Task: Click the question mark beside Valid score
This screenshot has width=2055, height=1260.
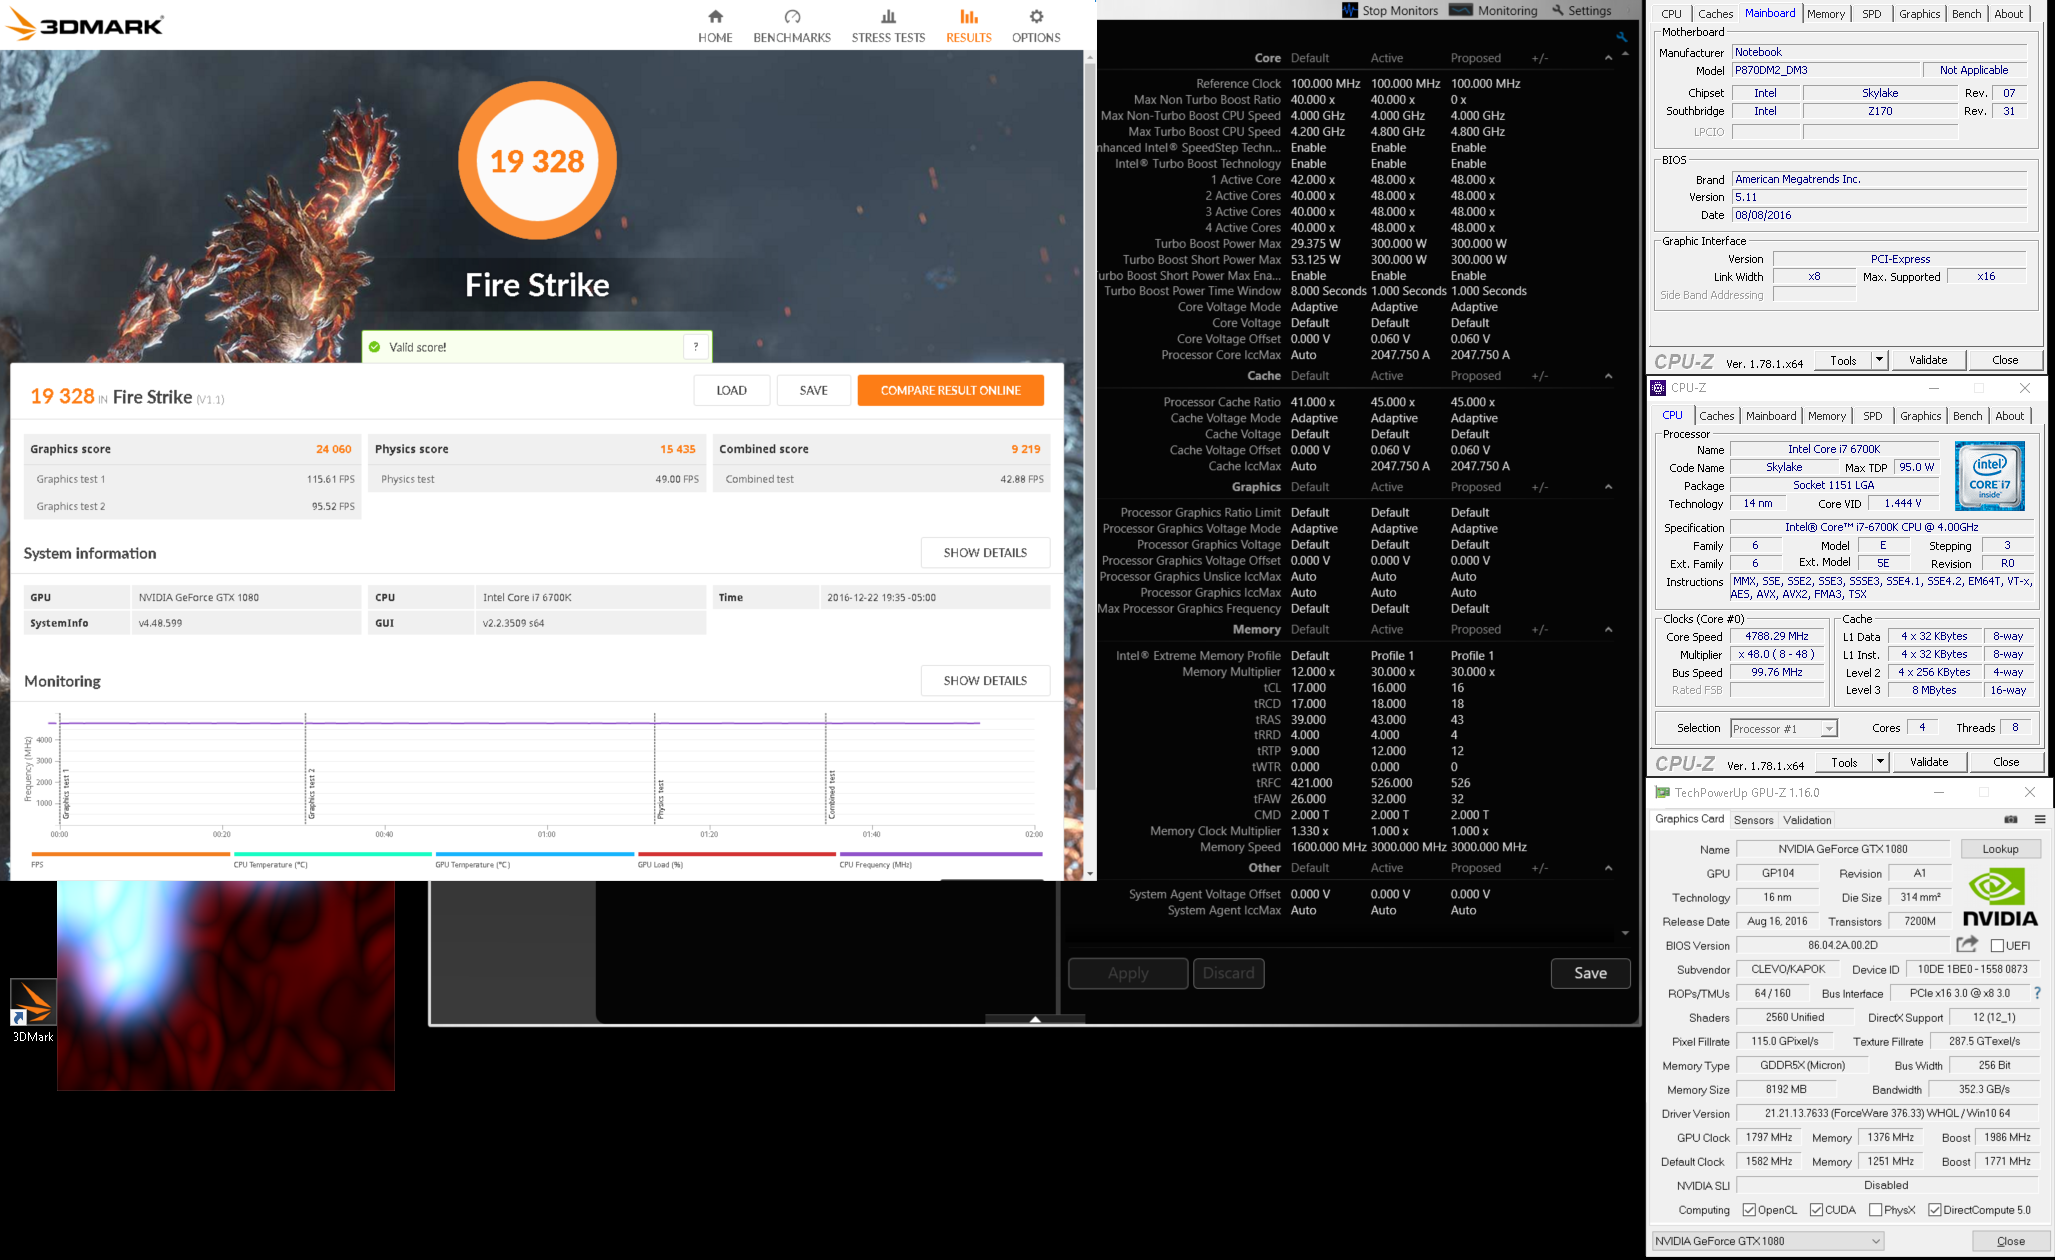Action: click(697, 347)
